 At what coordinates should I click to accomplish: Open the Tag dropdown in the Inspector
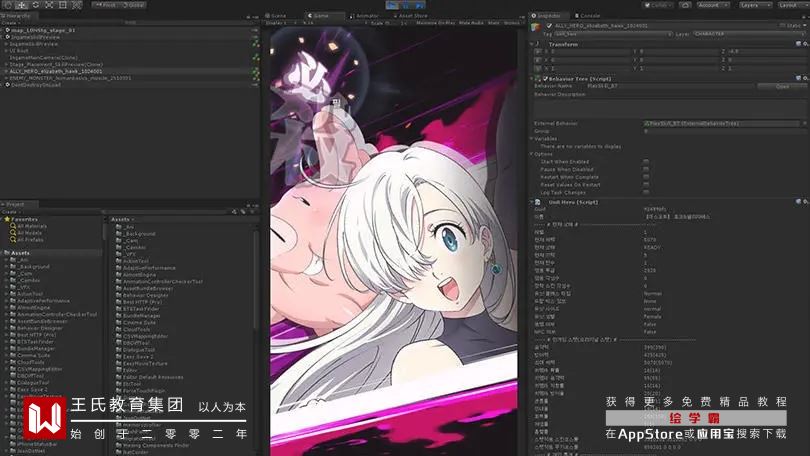coord(613,34)
